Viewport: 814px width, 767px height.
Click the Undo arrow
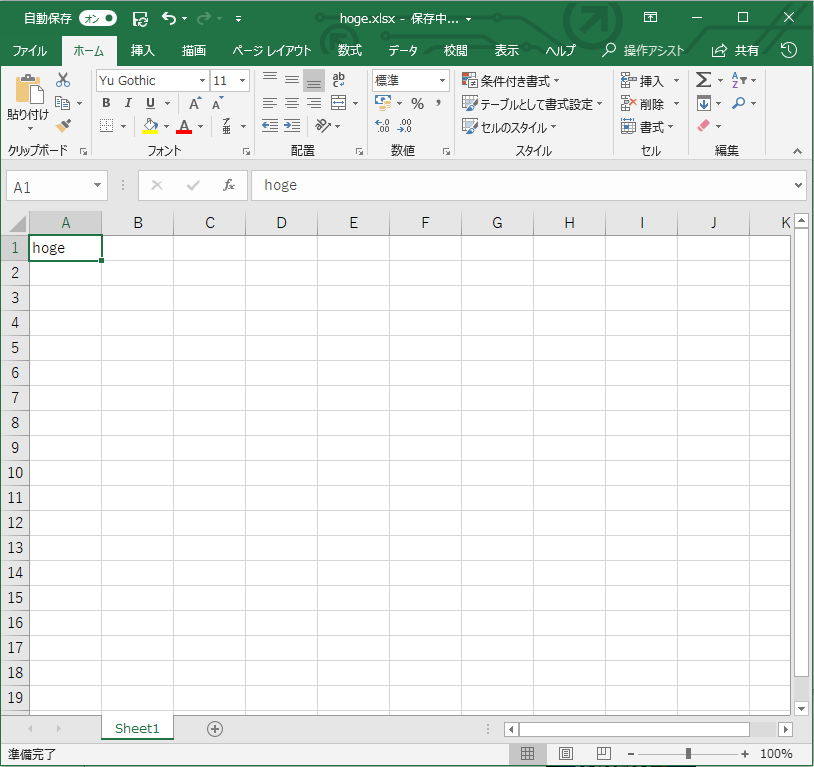(x=169, y=18)
